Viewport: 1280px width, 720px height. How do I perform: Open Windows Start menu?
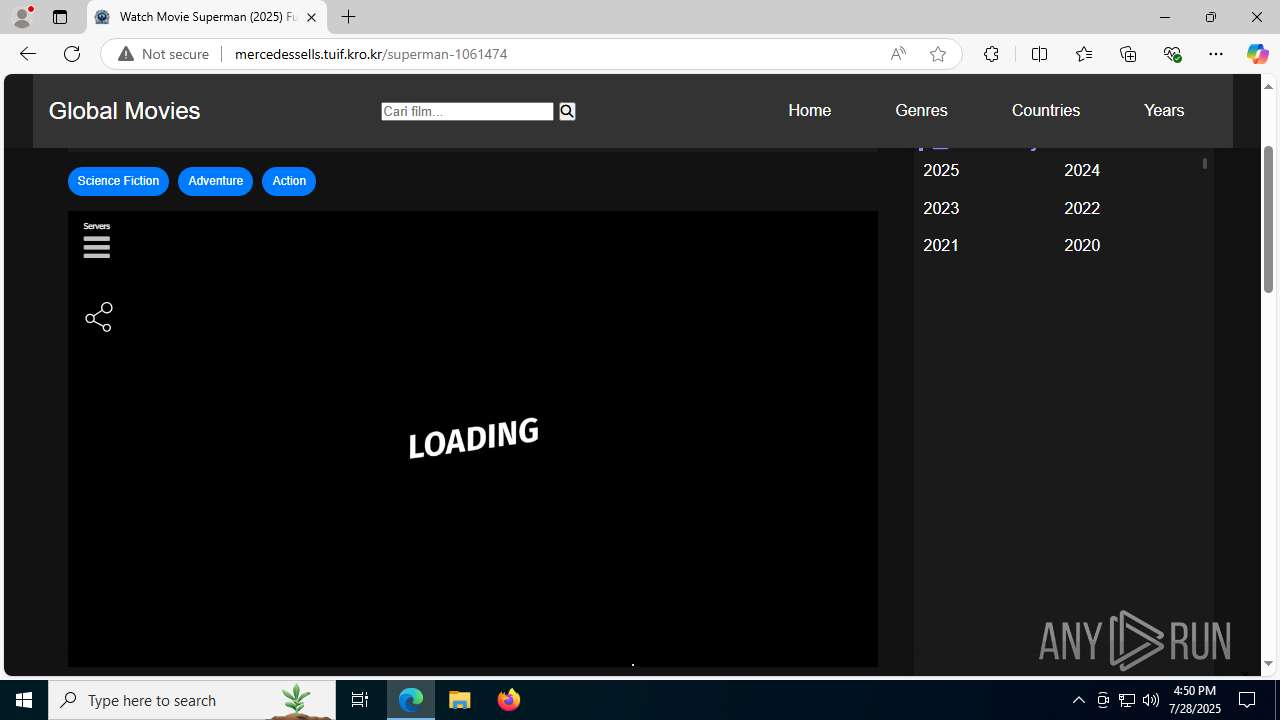[x=24, y=700]
